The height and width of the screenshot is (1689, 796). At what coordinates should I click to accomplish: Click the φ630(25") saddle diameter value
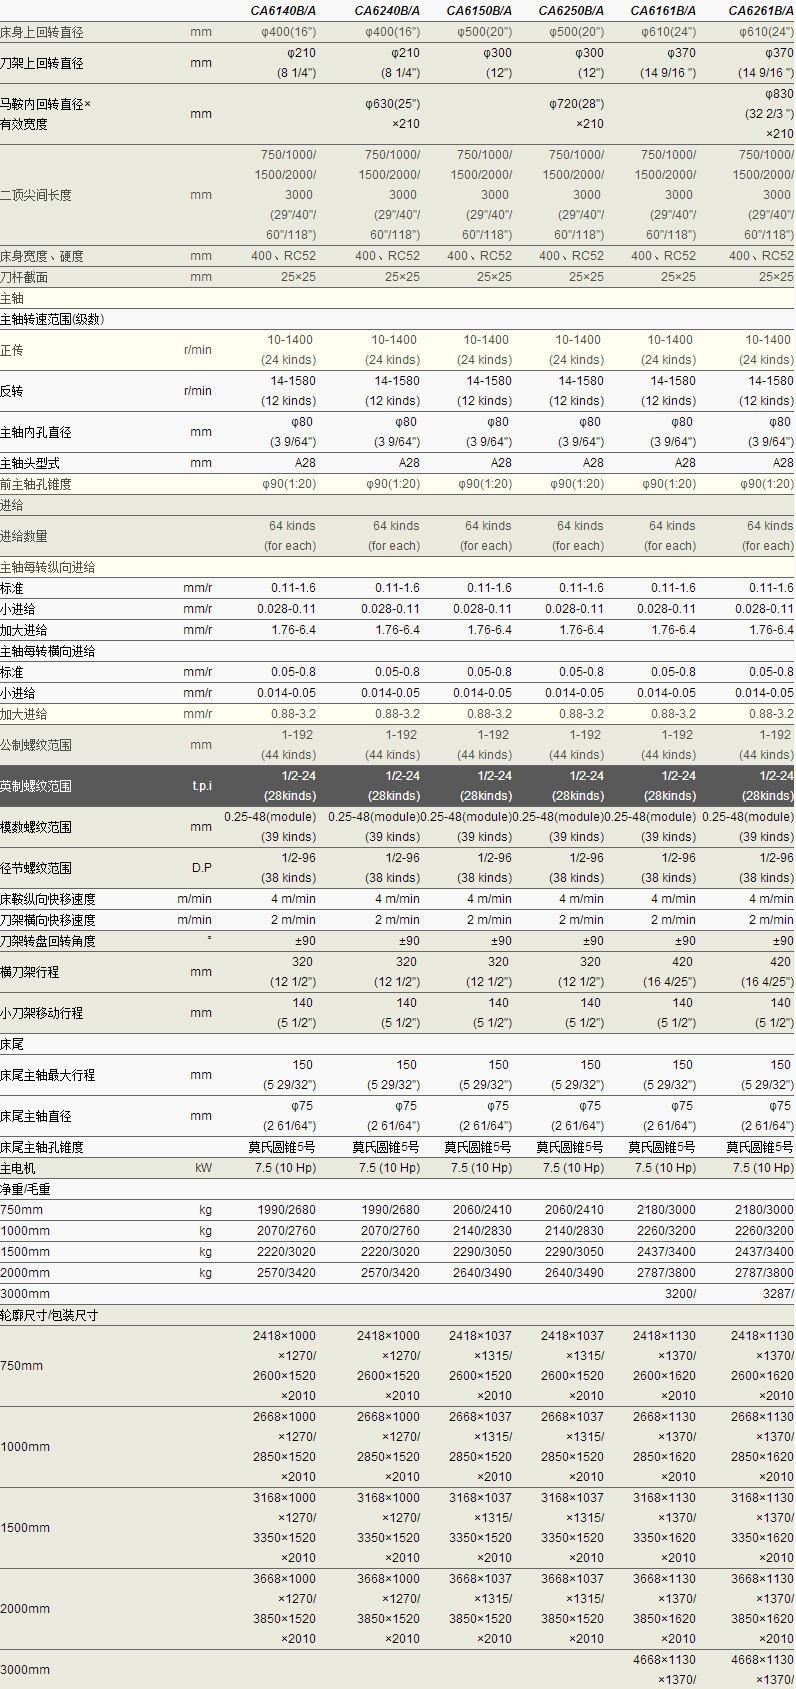392,104
